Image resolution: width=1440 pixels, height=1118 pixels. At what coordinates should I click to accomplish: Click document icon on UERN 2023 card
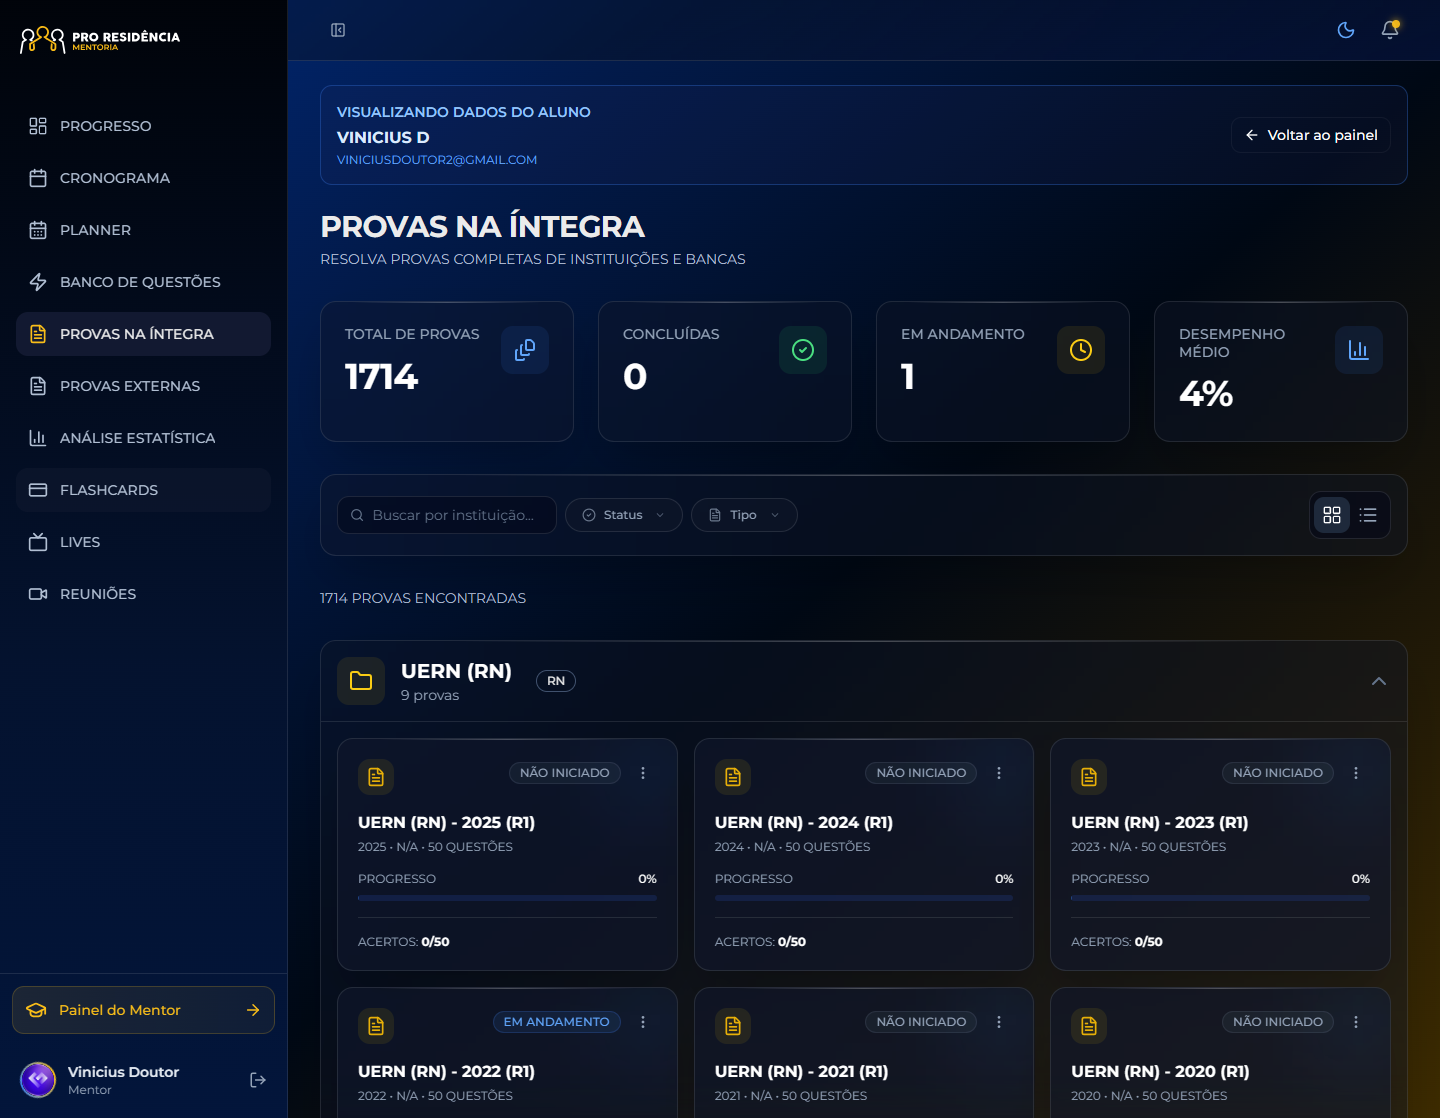1089,777
